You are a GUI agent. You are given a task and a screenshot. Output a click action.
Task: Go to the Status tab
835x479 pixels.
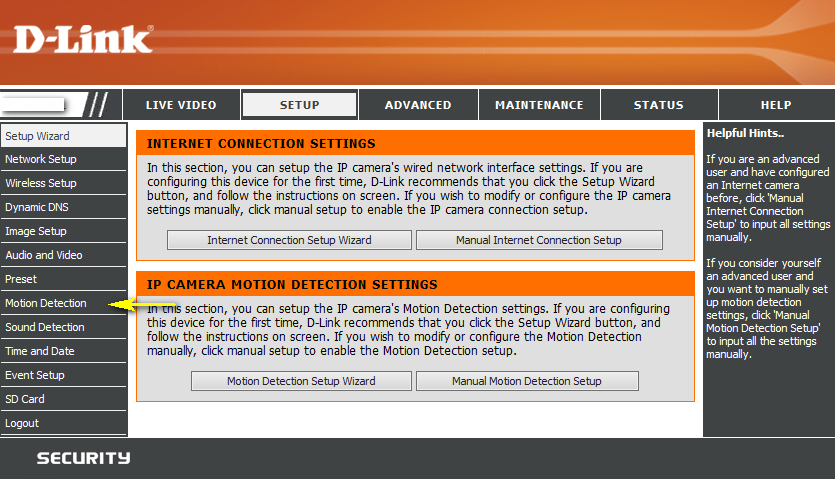658,105
